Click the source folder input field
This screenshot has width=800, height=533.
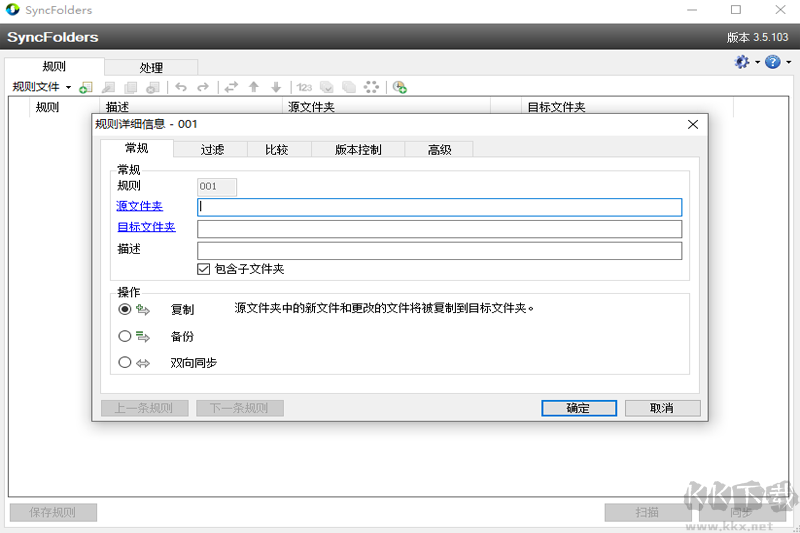pos(439,207)
